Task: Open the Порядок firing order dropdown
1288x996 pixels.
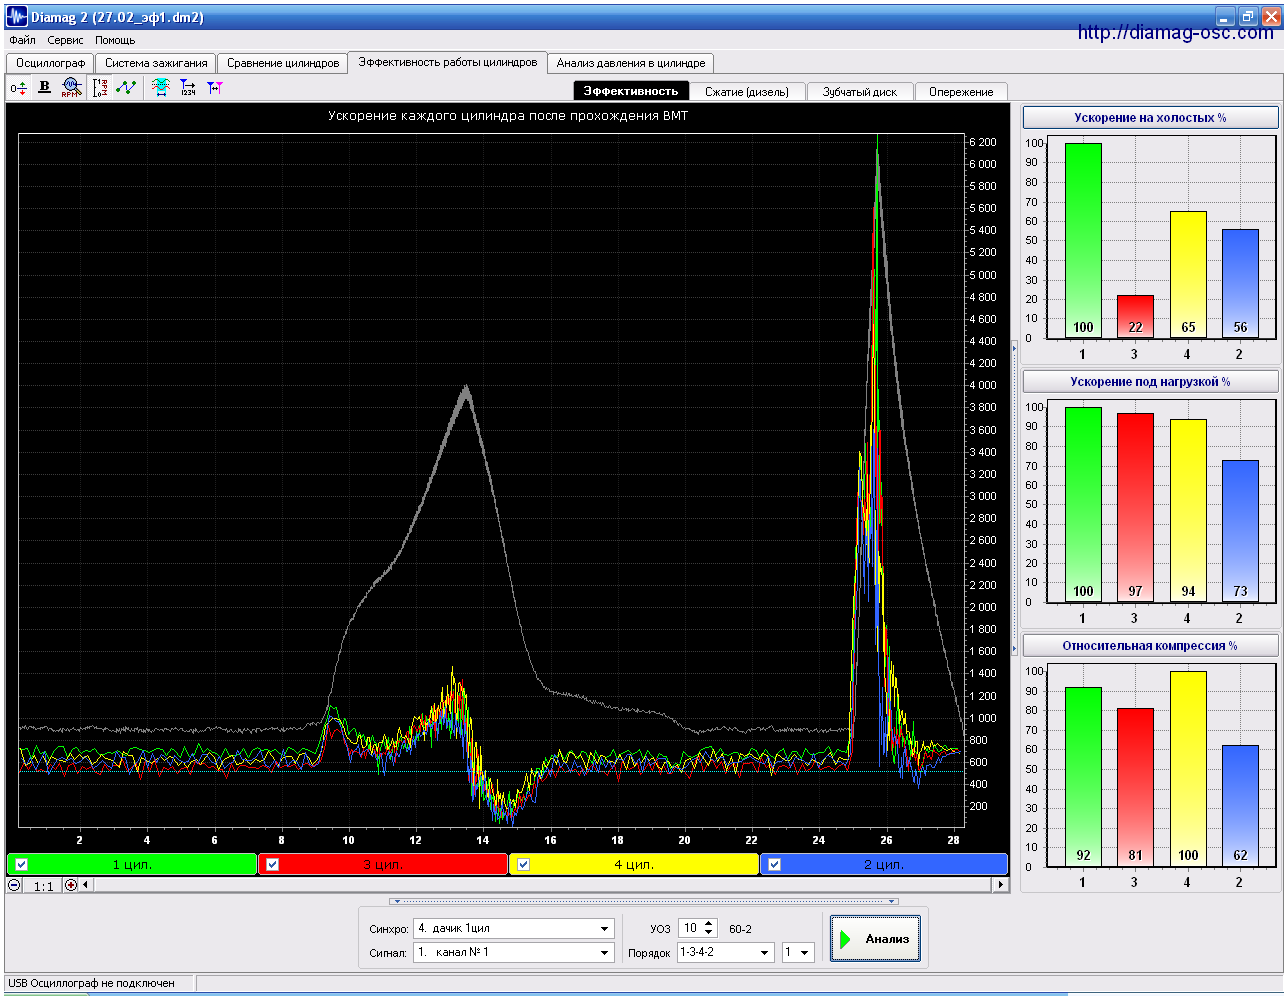Action: click(765, 953)
